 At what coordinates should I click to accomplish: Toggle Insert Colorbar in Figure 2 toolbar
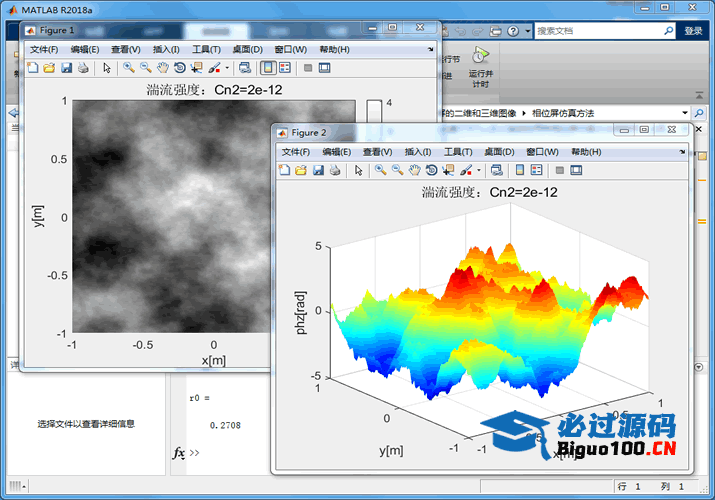point(520,170)
